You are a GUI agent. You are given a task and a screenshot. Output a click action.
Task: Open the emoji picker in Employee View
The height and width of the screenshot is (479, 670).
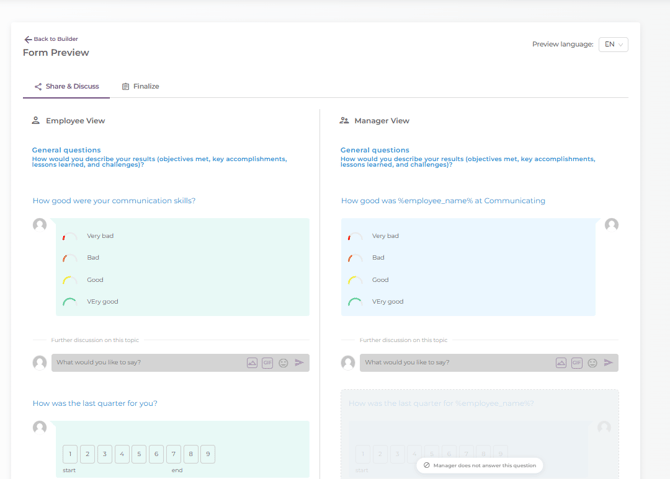(x=284, y=363)
